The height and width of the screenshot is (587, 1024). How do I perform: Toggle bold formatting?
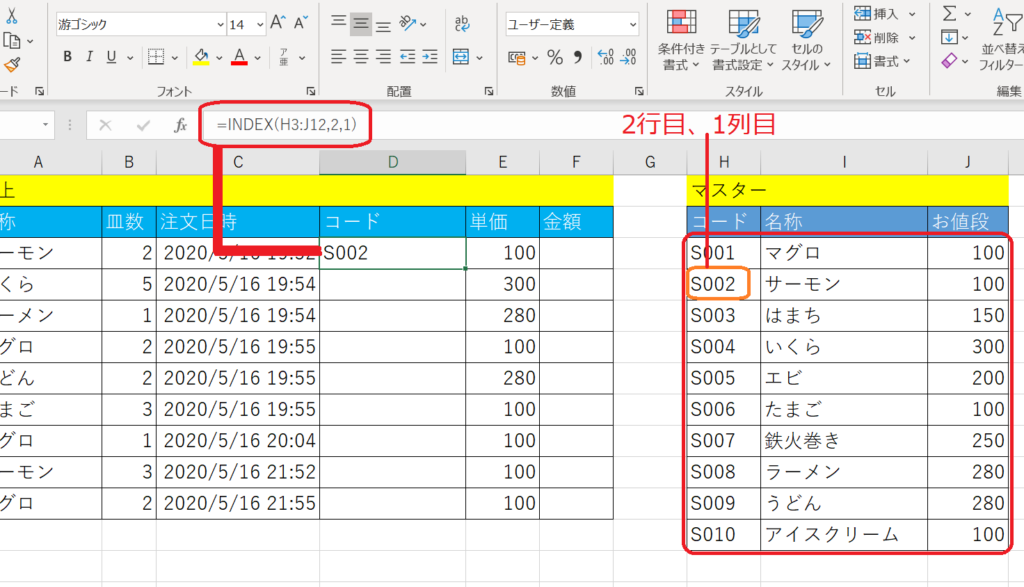[x=67, y=57]
